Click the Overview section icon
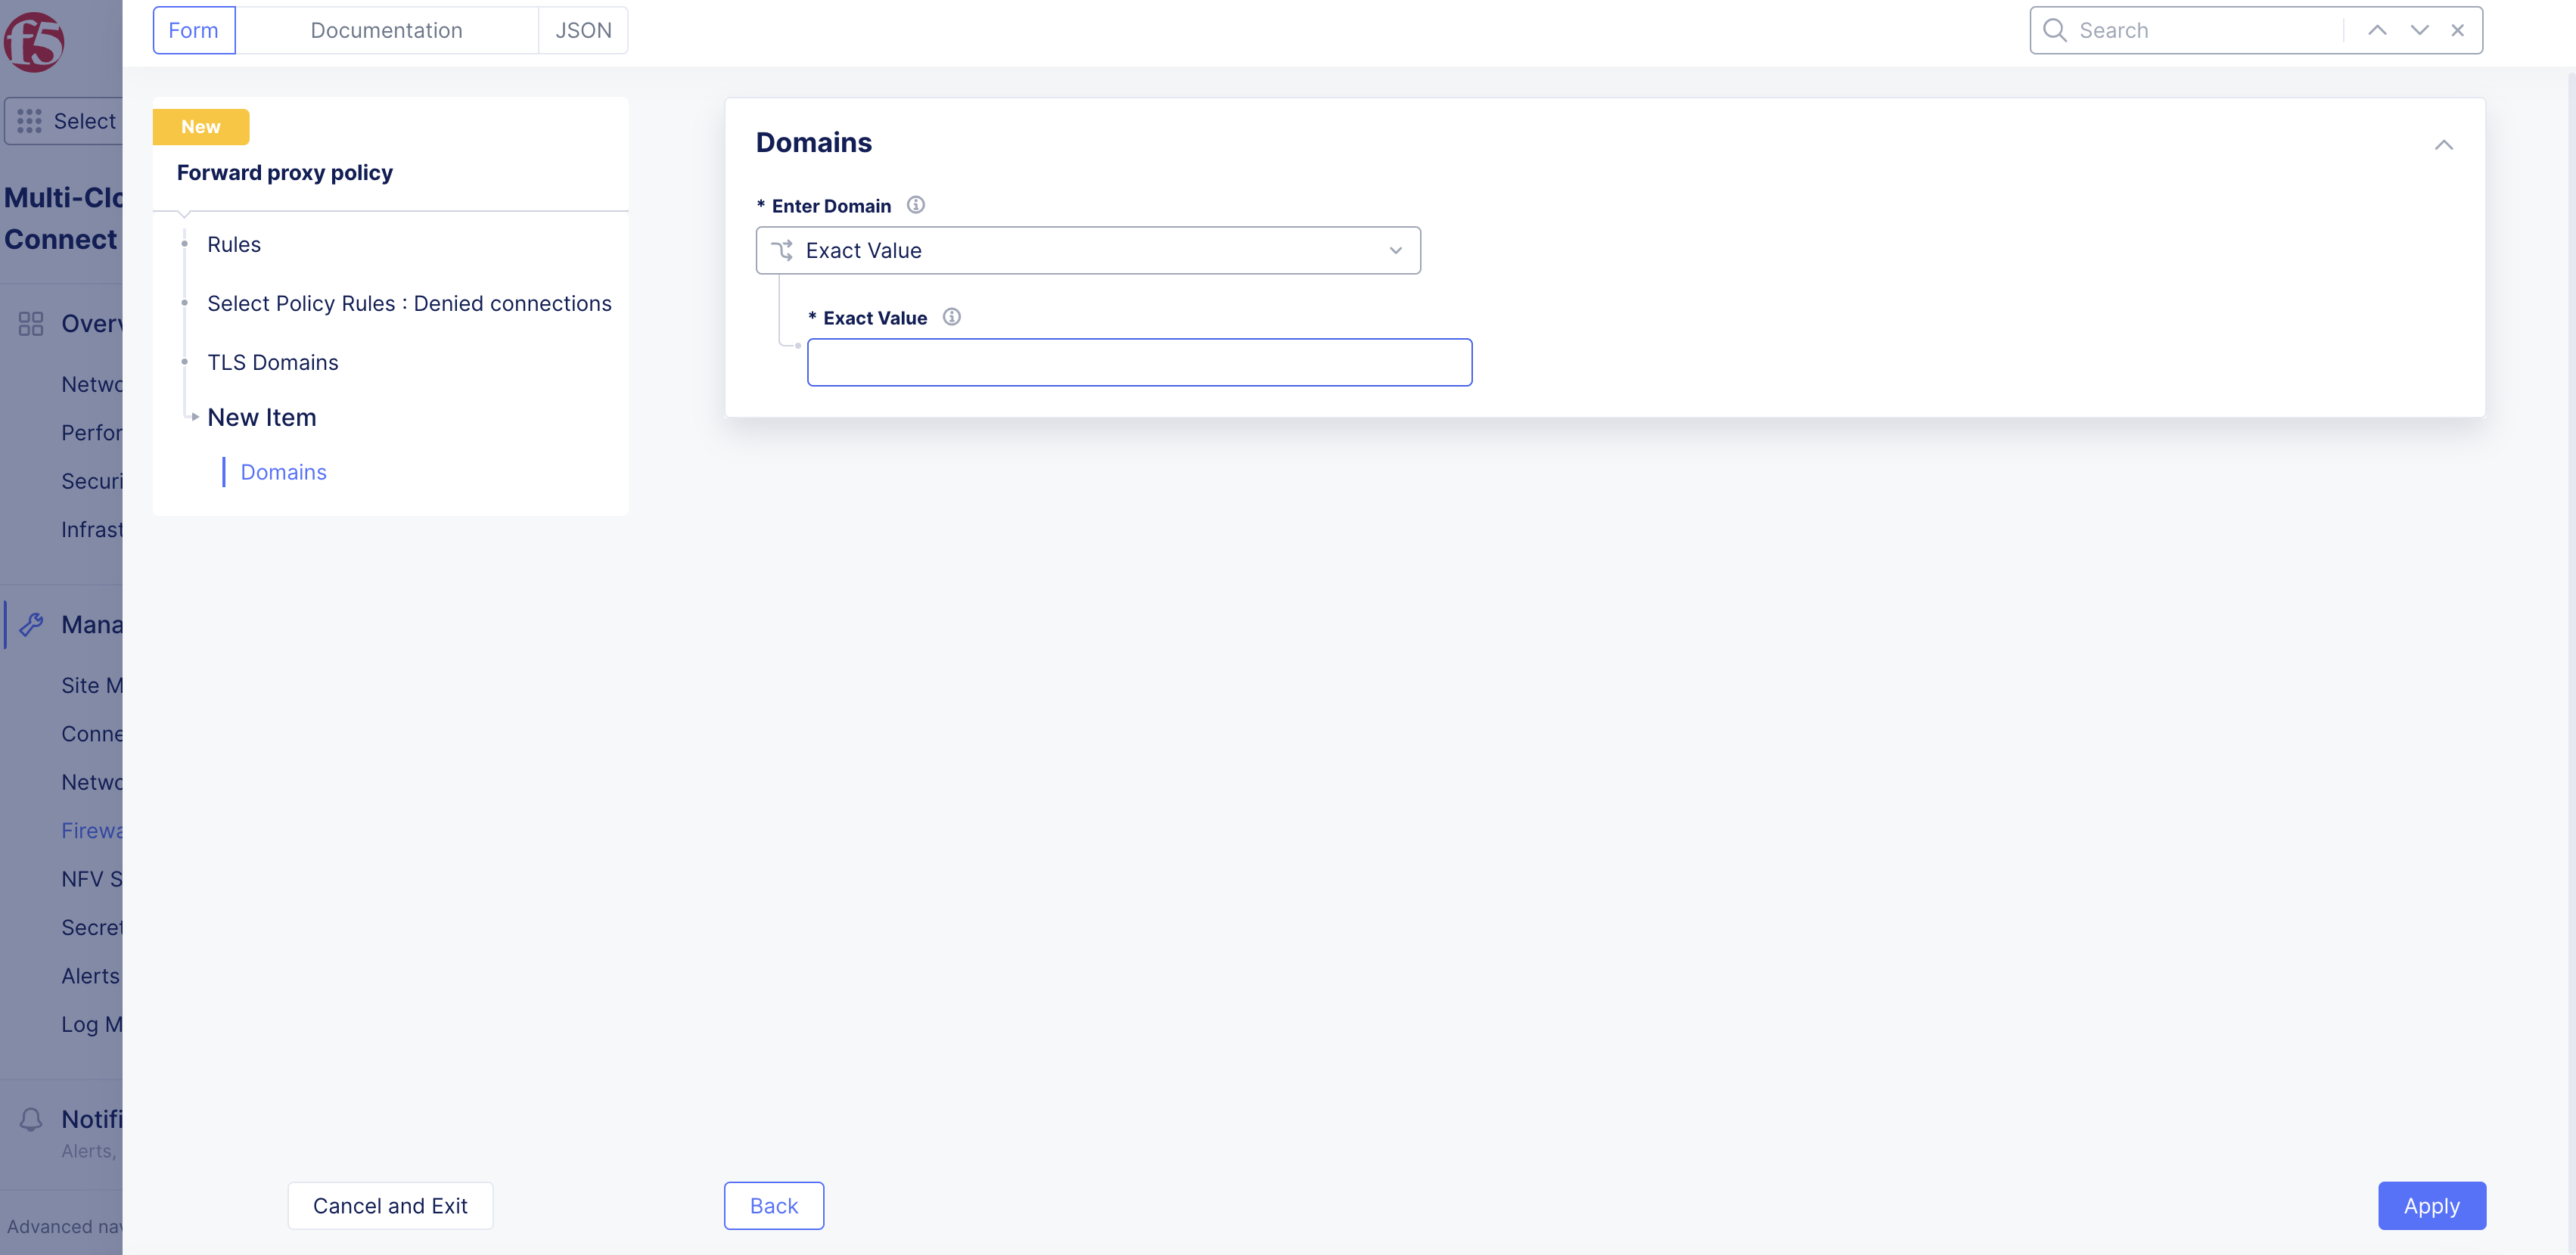The width and height of the screenshot is (2576, 1255). tap(31, 323)
